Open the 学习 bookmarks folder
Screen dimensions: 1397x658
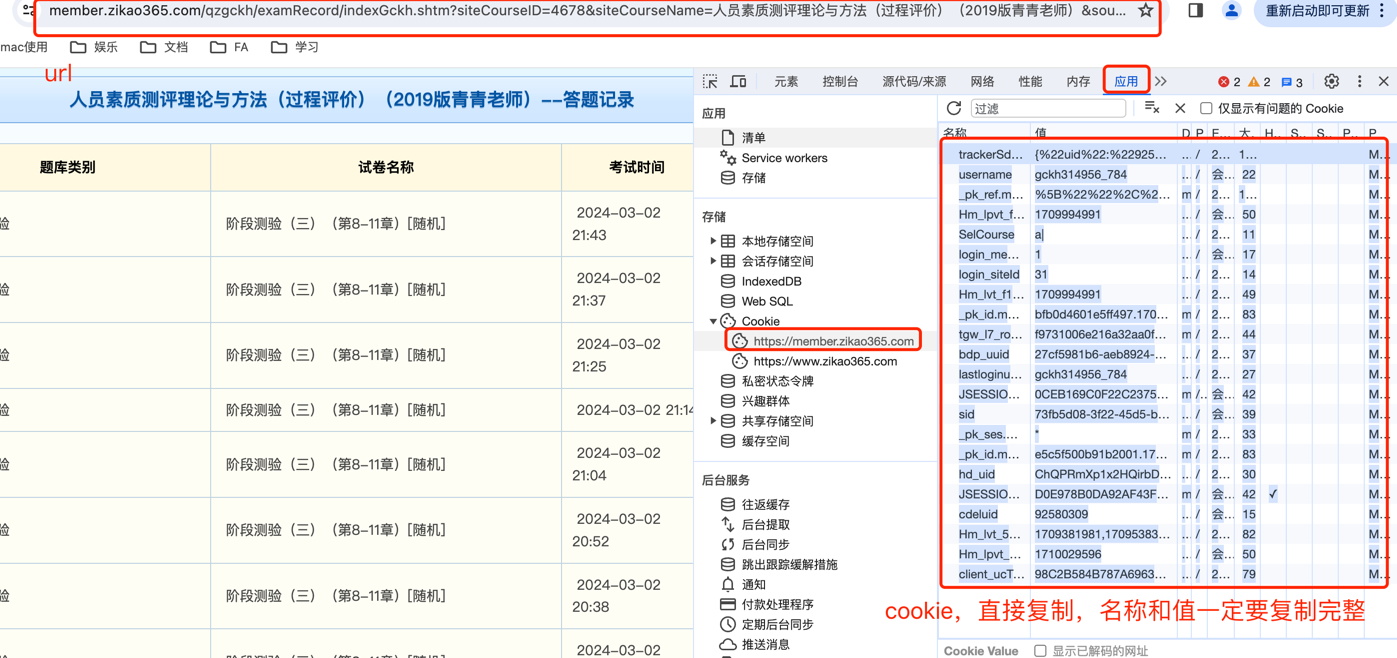(x=295, y=47)
